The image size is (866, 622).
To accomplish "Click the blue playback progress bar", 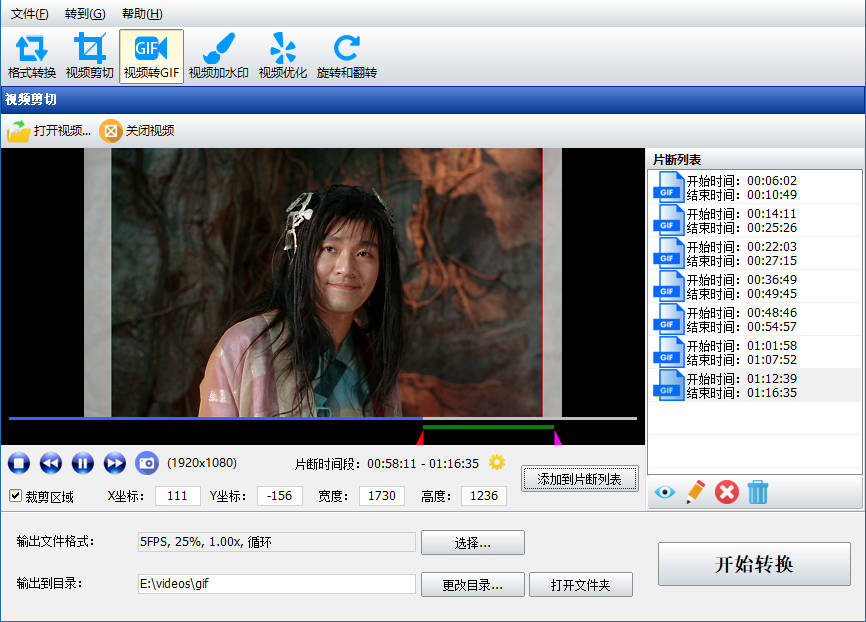I will pyautogui.click(x=215, y=419).
